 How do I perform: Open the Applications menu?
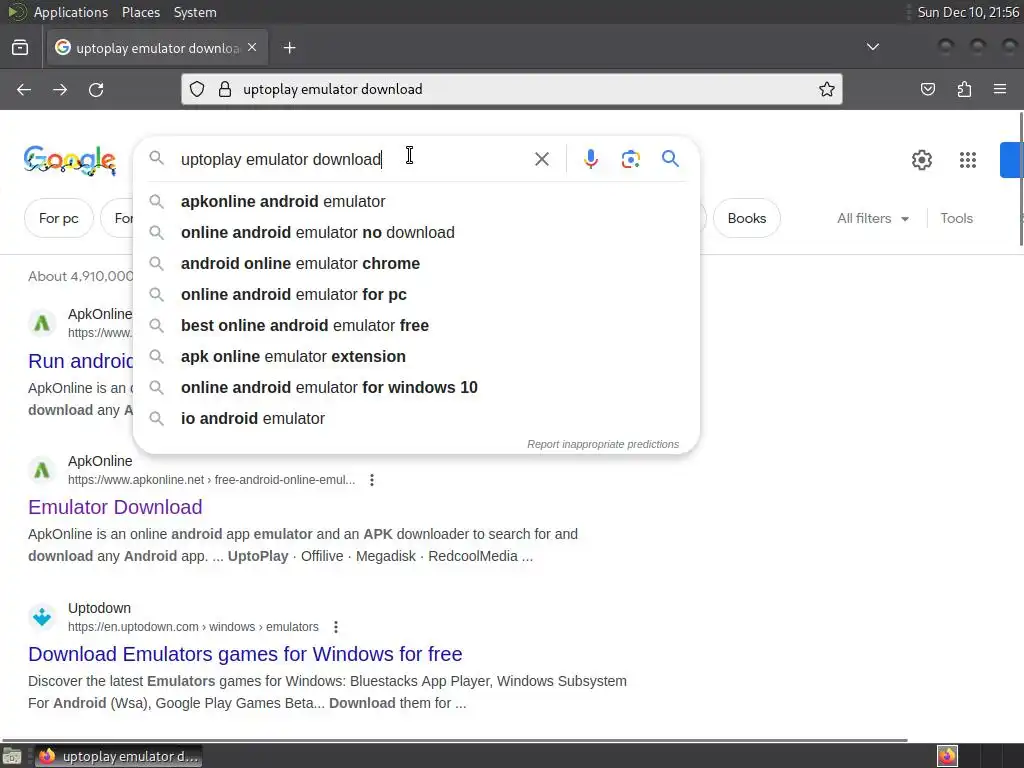(x=71, y=12)
